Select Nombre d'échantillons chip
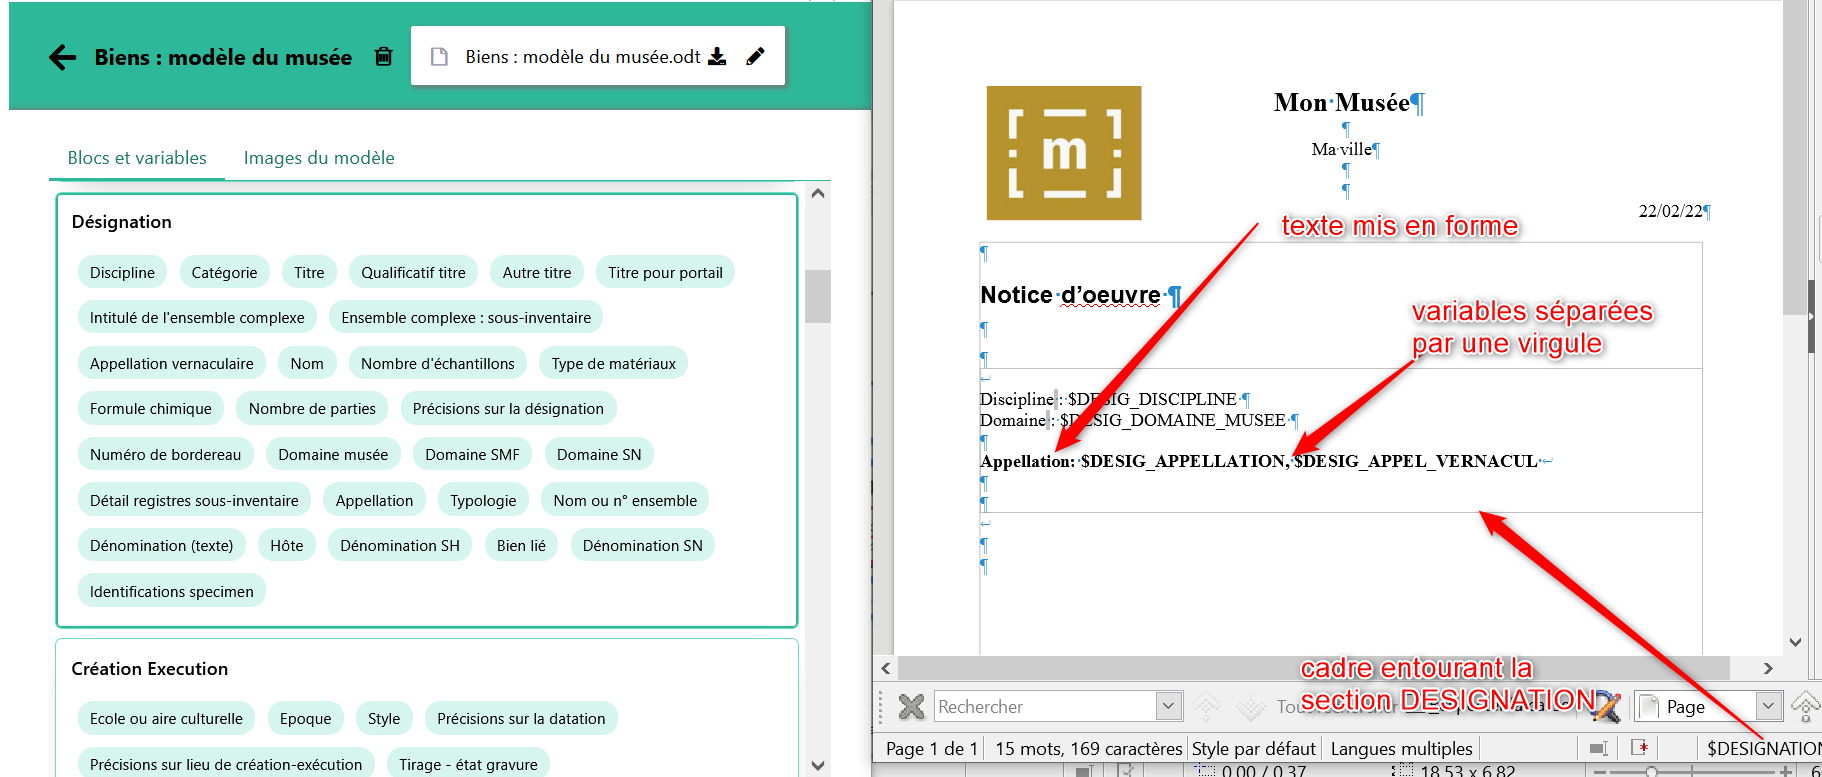The image size is (1822, 777). pyautogui.click(x=438, y=363)
